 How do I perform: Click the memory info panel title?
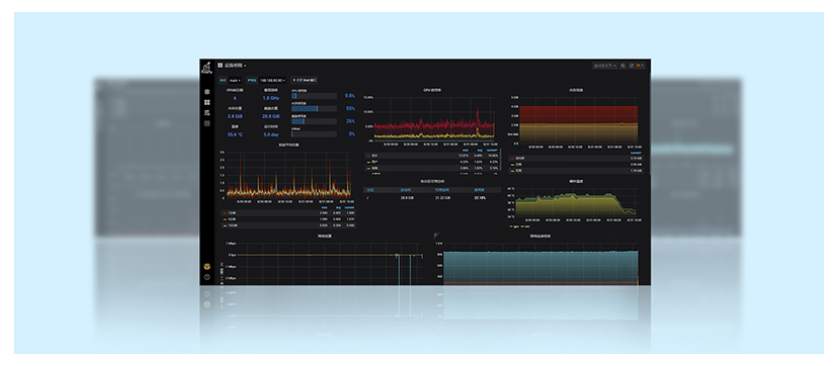pyautogui.click(x=576, y=90)
